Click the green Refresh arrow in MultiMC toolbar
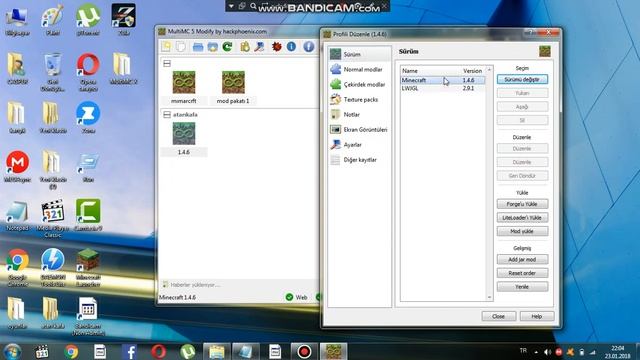 (x=227, y=47)
